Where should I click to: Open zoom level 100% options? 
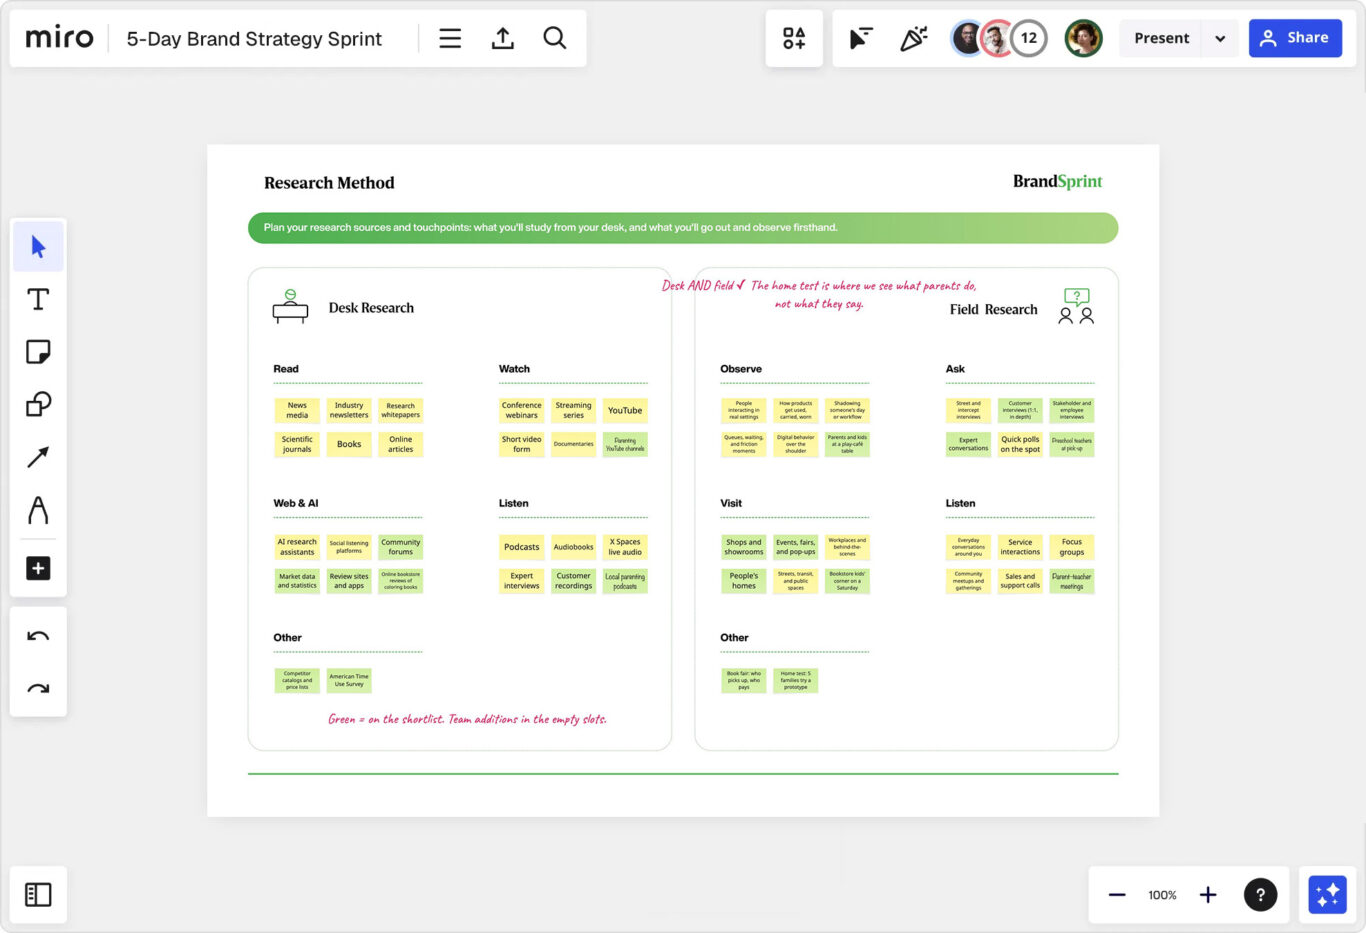pyautogui.click(x=1162, y=895)
